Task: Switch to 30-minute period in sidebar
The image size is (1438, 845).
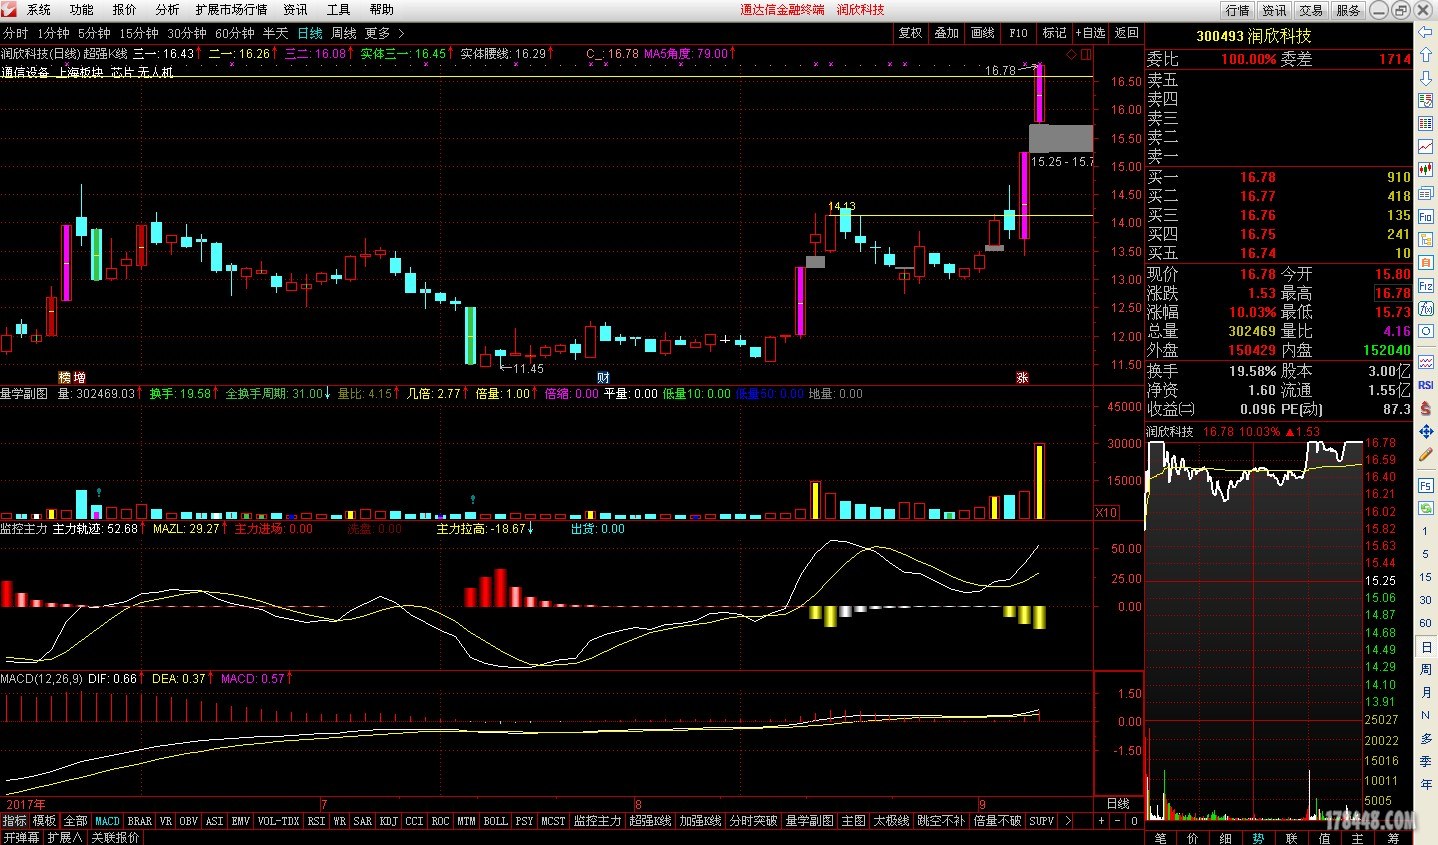Action: pyautogui.click(x=1425, y=600)
